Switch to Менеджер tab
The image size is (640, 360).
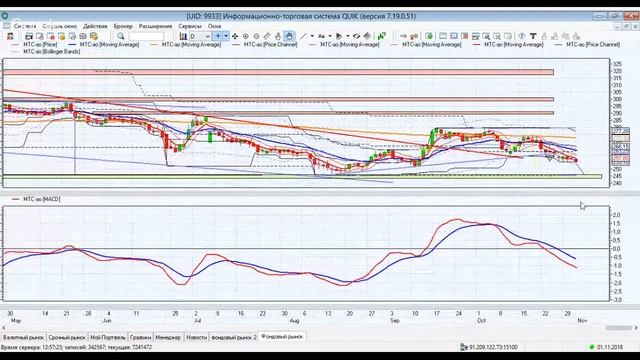[168, 338]
